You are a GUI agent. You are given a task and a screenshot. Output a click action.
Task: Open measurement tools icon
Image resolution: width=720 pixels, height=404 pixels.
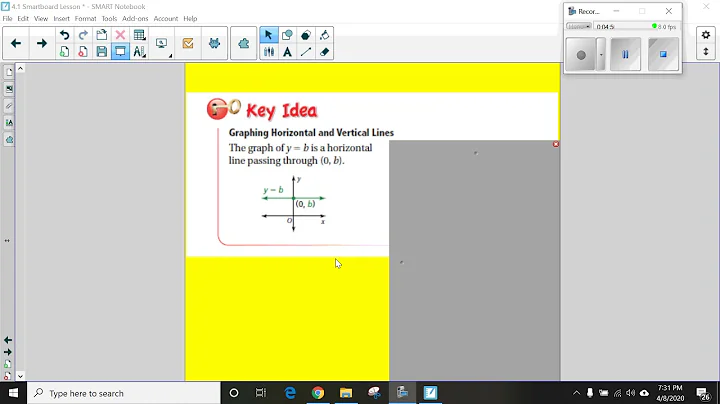139,51
